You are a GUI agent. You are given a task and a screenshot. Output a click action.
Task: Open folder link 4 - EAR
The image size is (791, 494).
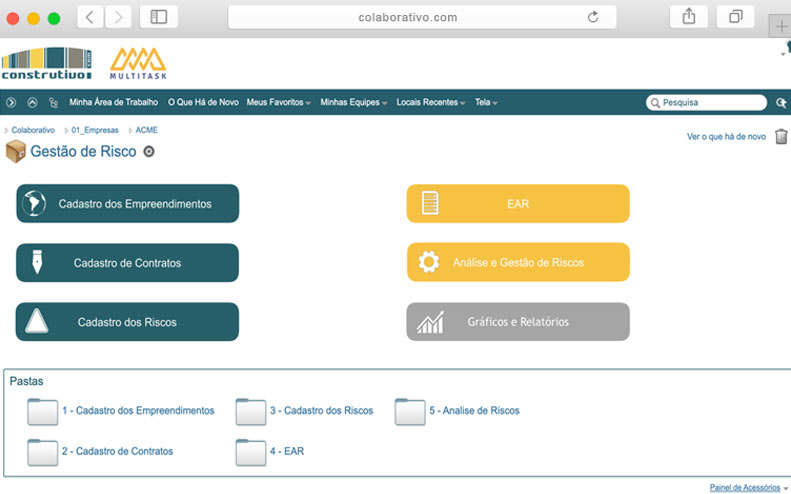pyautogui.click(x=287, y=451)
